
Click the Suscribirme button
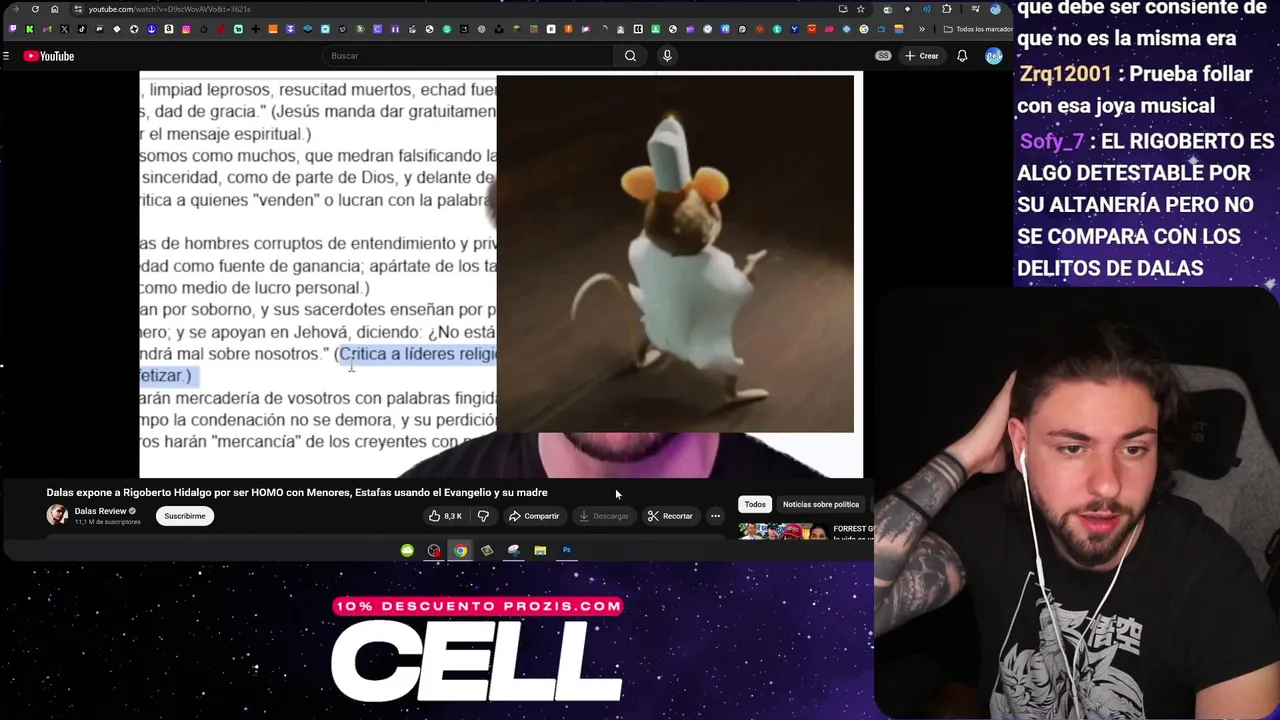[x=185, y=516]
